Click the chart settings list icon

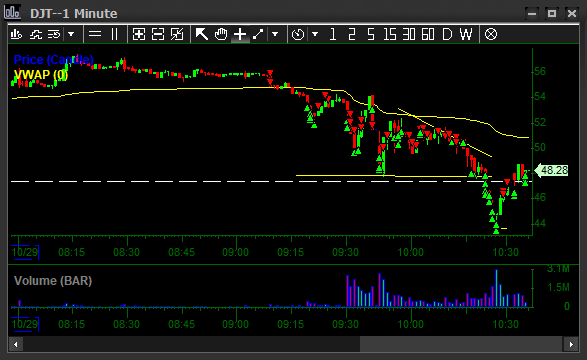[54, 34]
